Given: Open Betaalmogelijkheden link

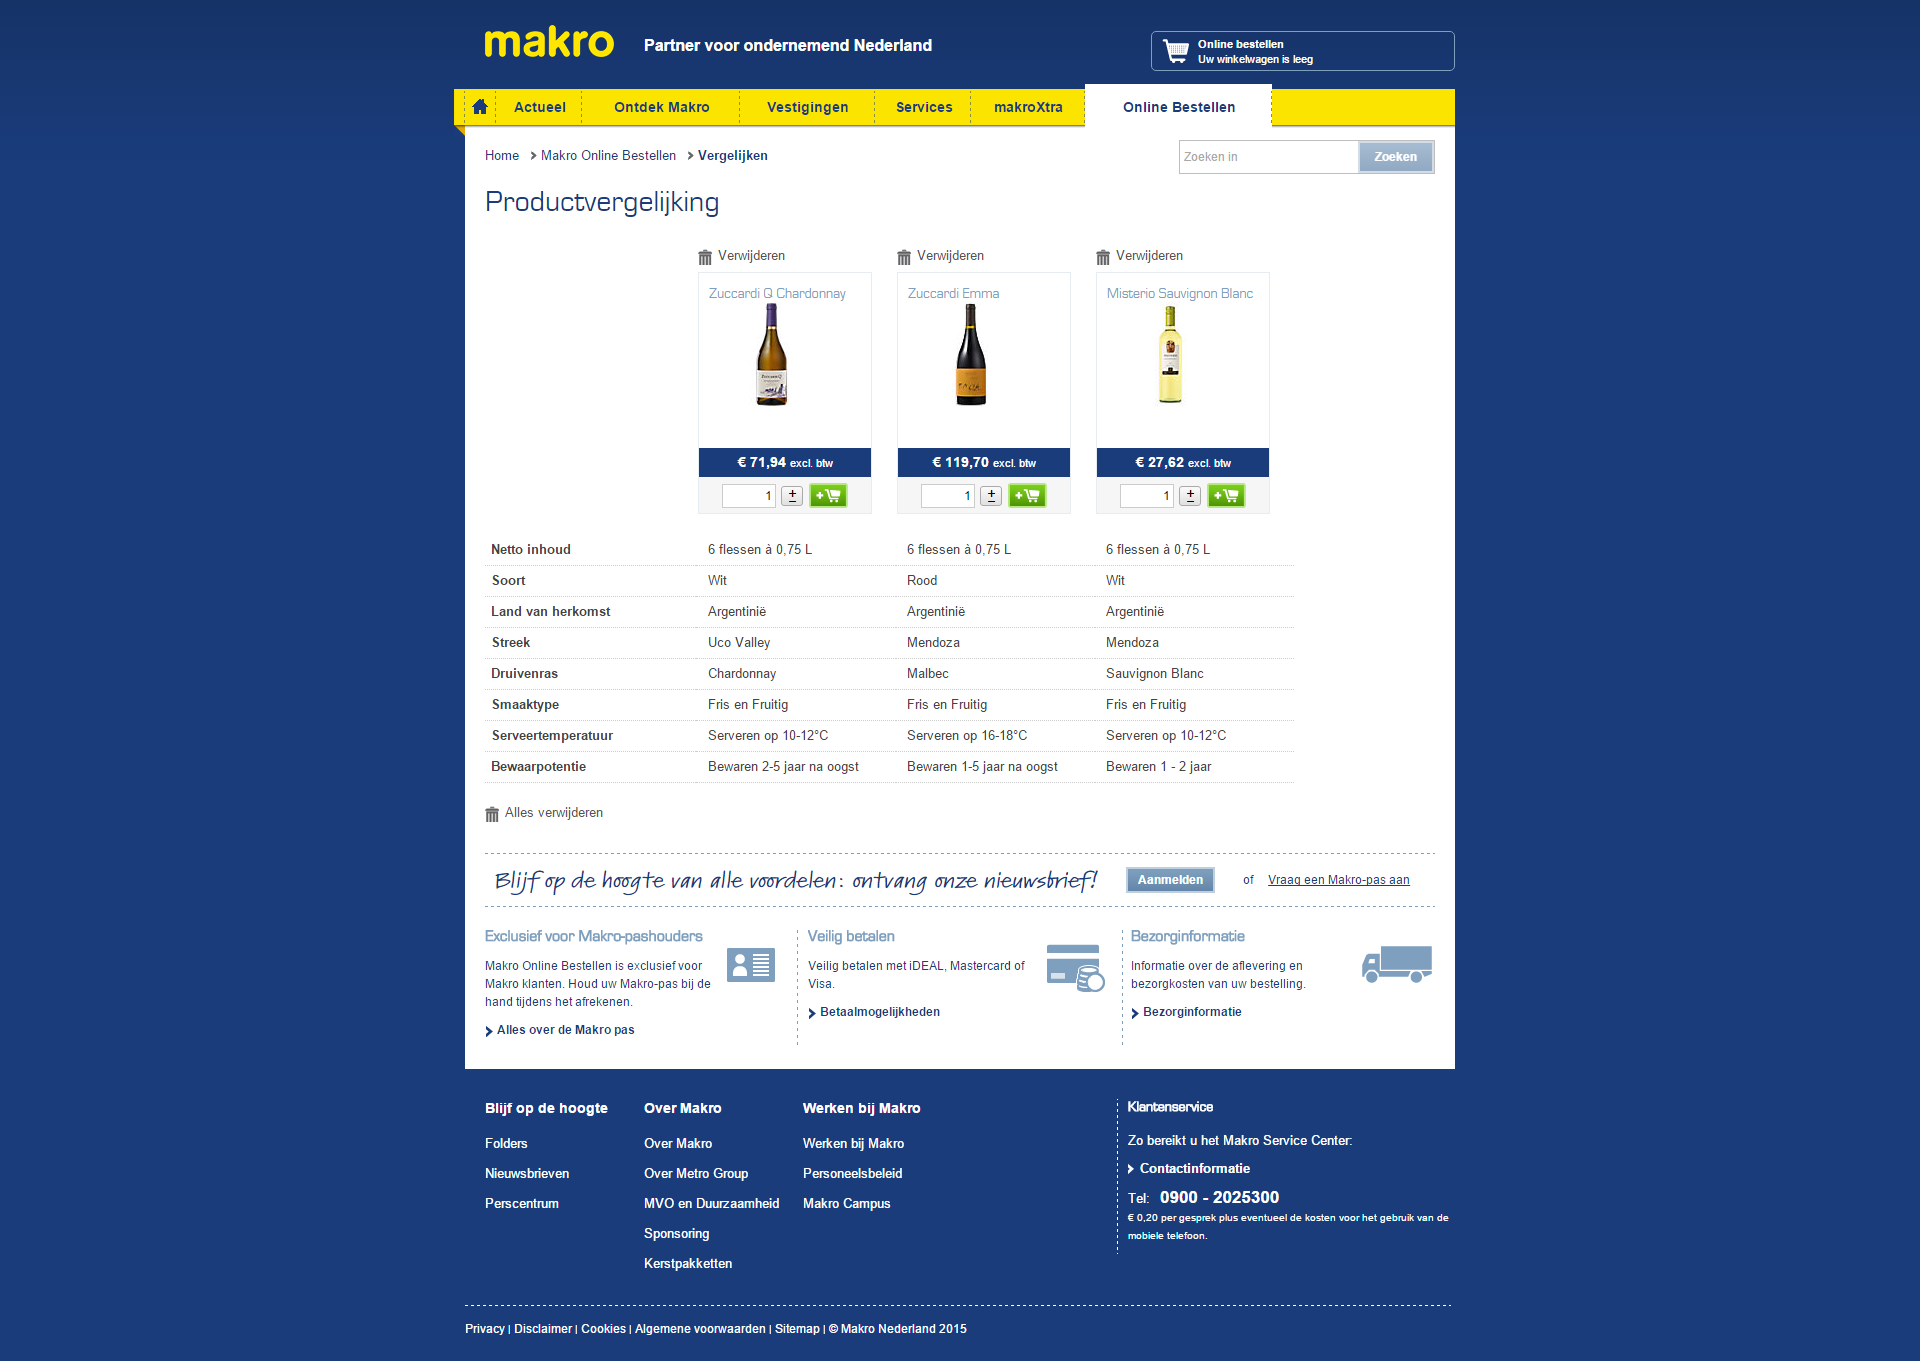Looking at the screenshot, I should coord(880,1012).
